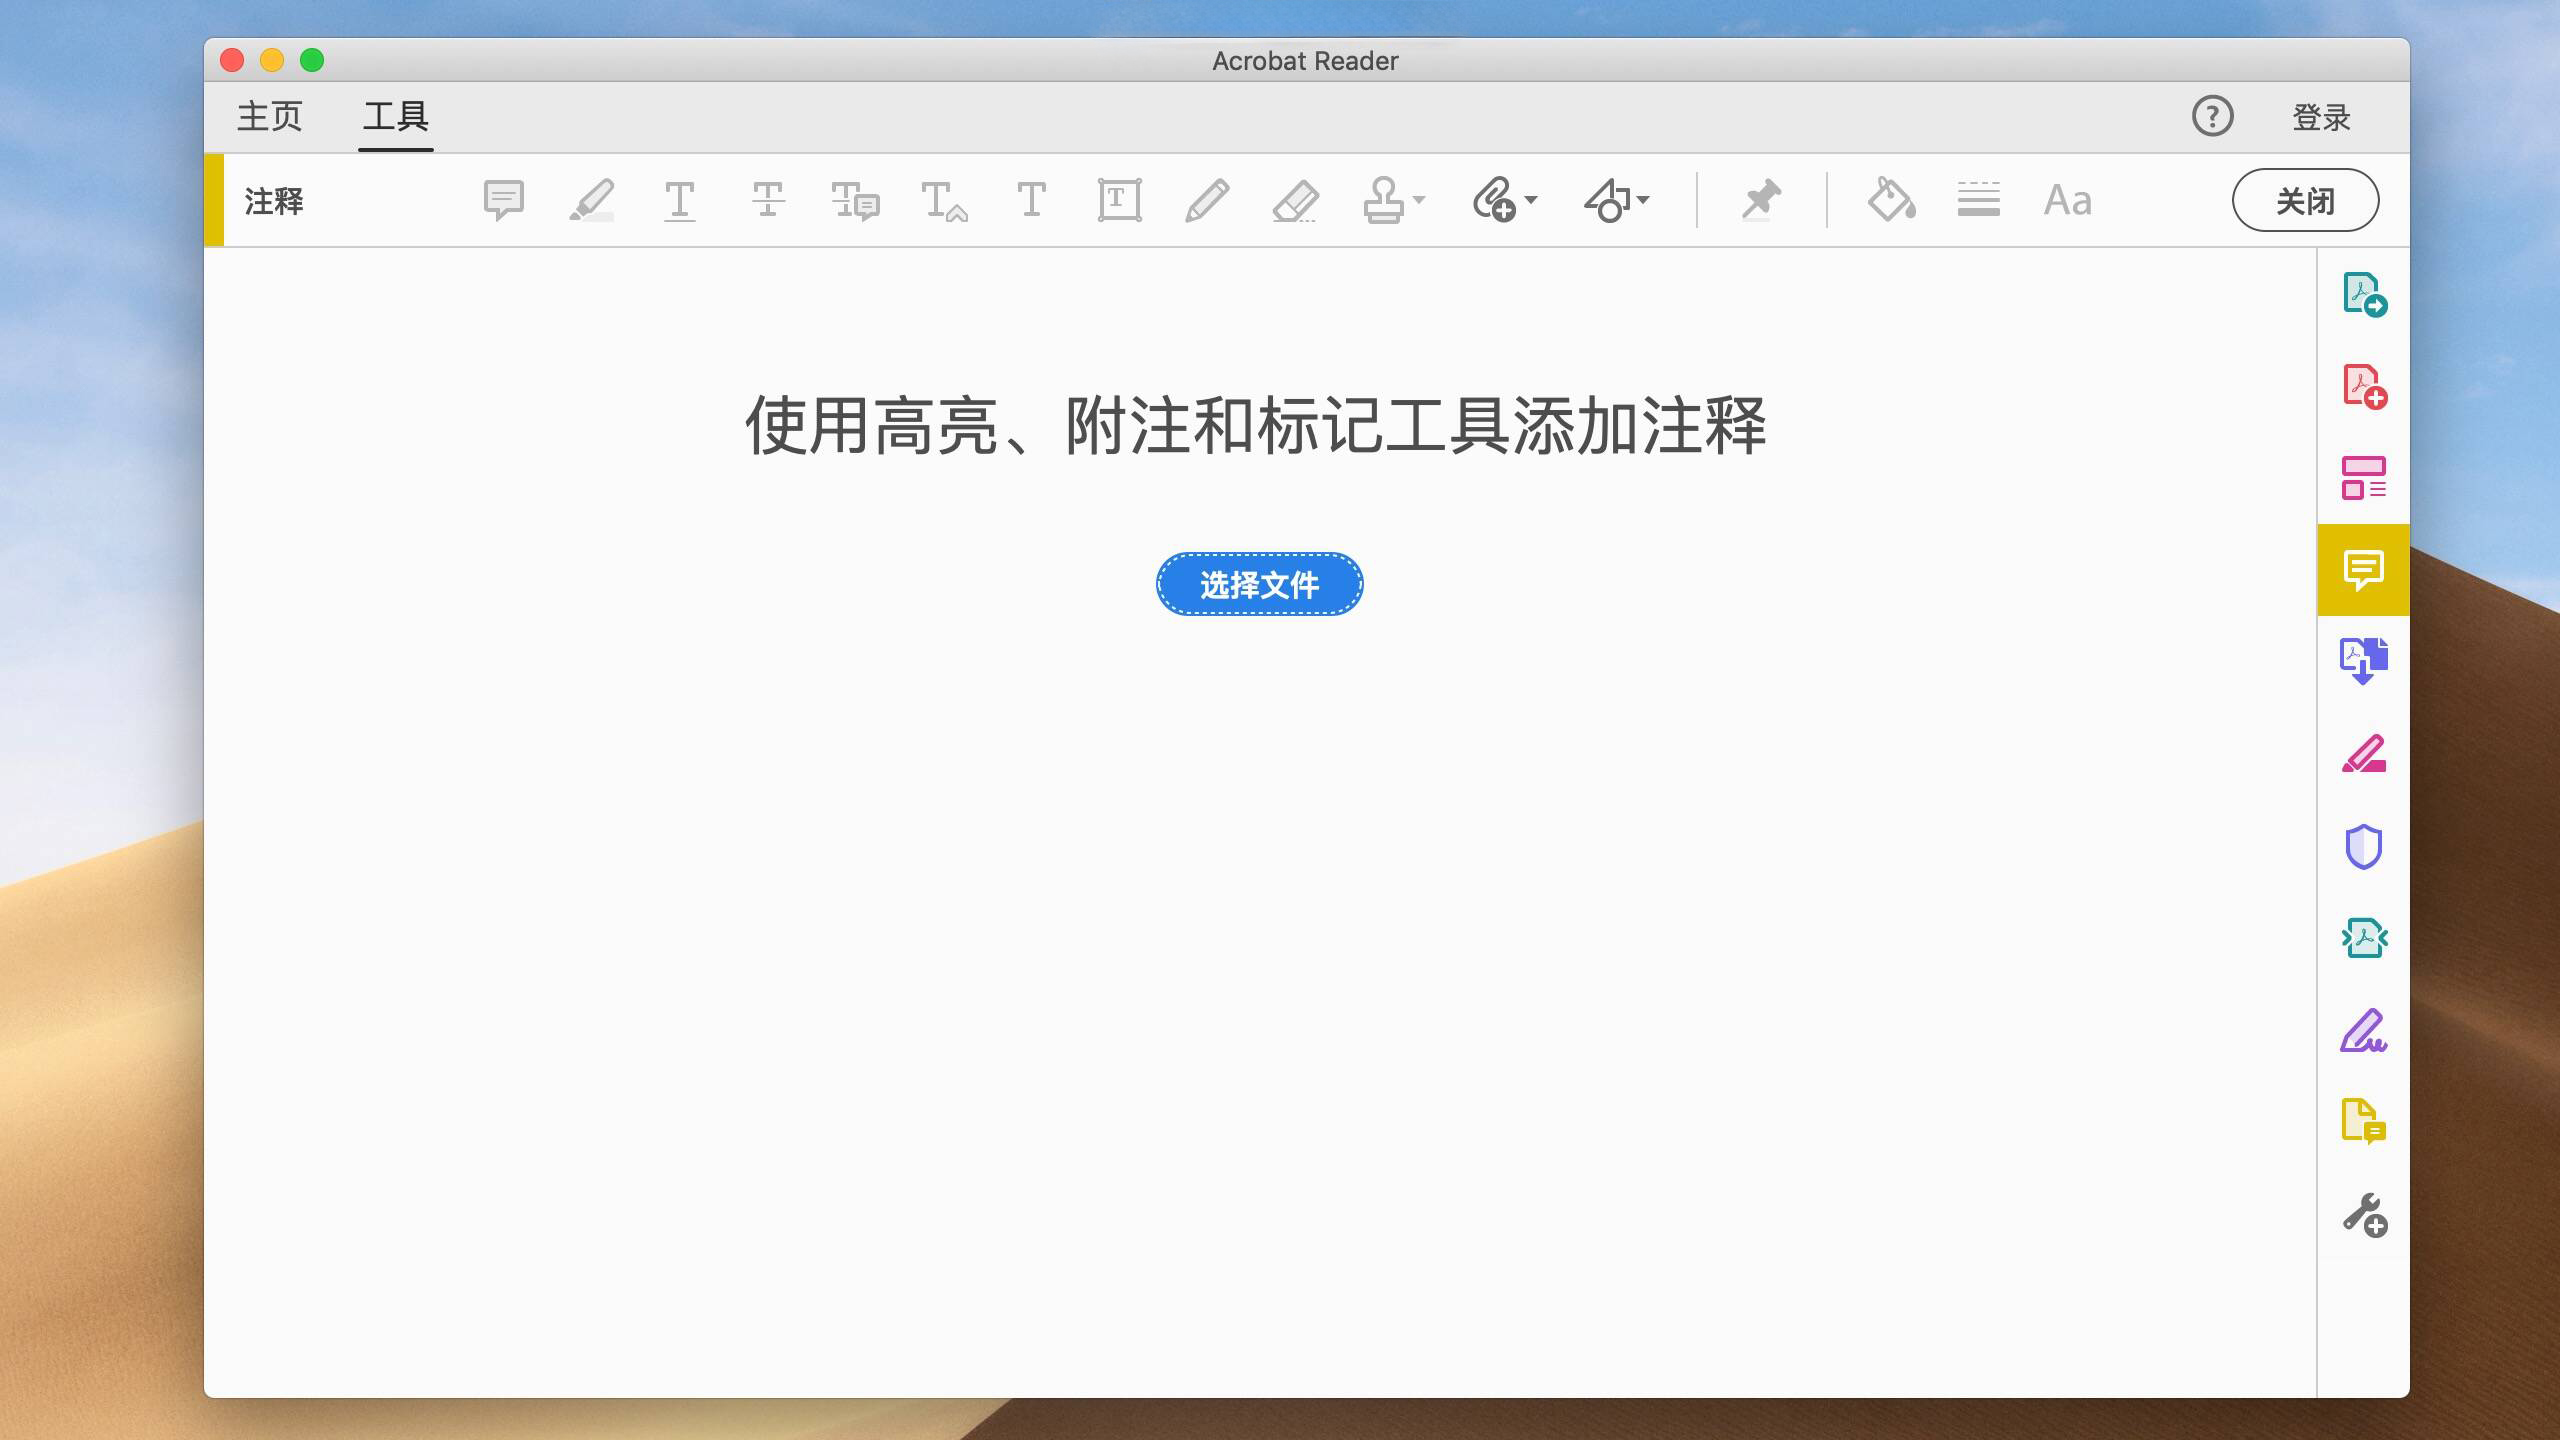Click the 工具 tab
The width and height of the screenshot is (2560, 1440).
[396, 117]
